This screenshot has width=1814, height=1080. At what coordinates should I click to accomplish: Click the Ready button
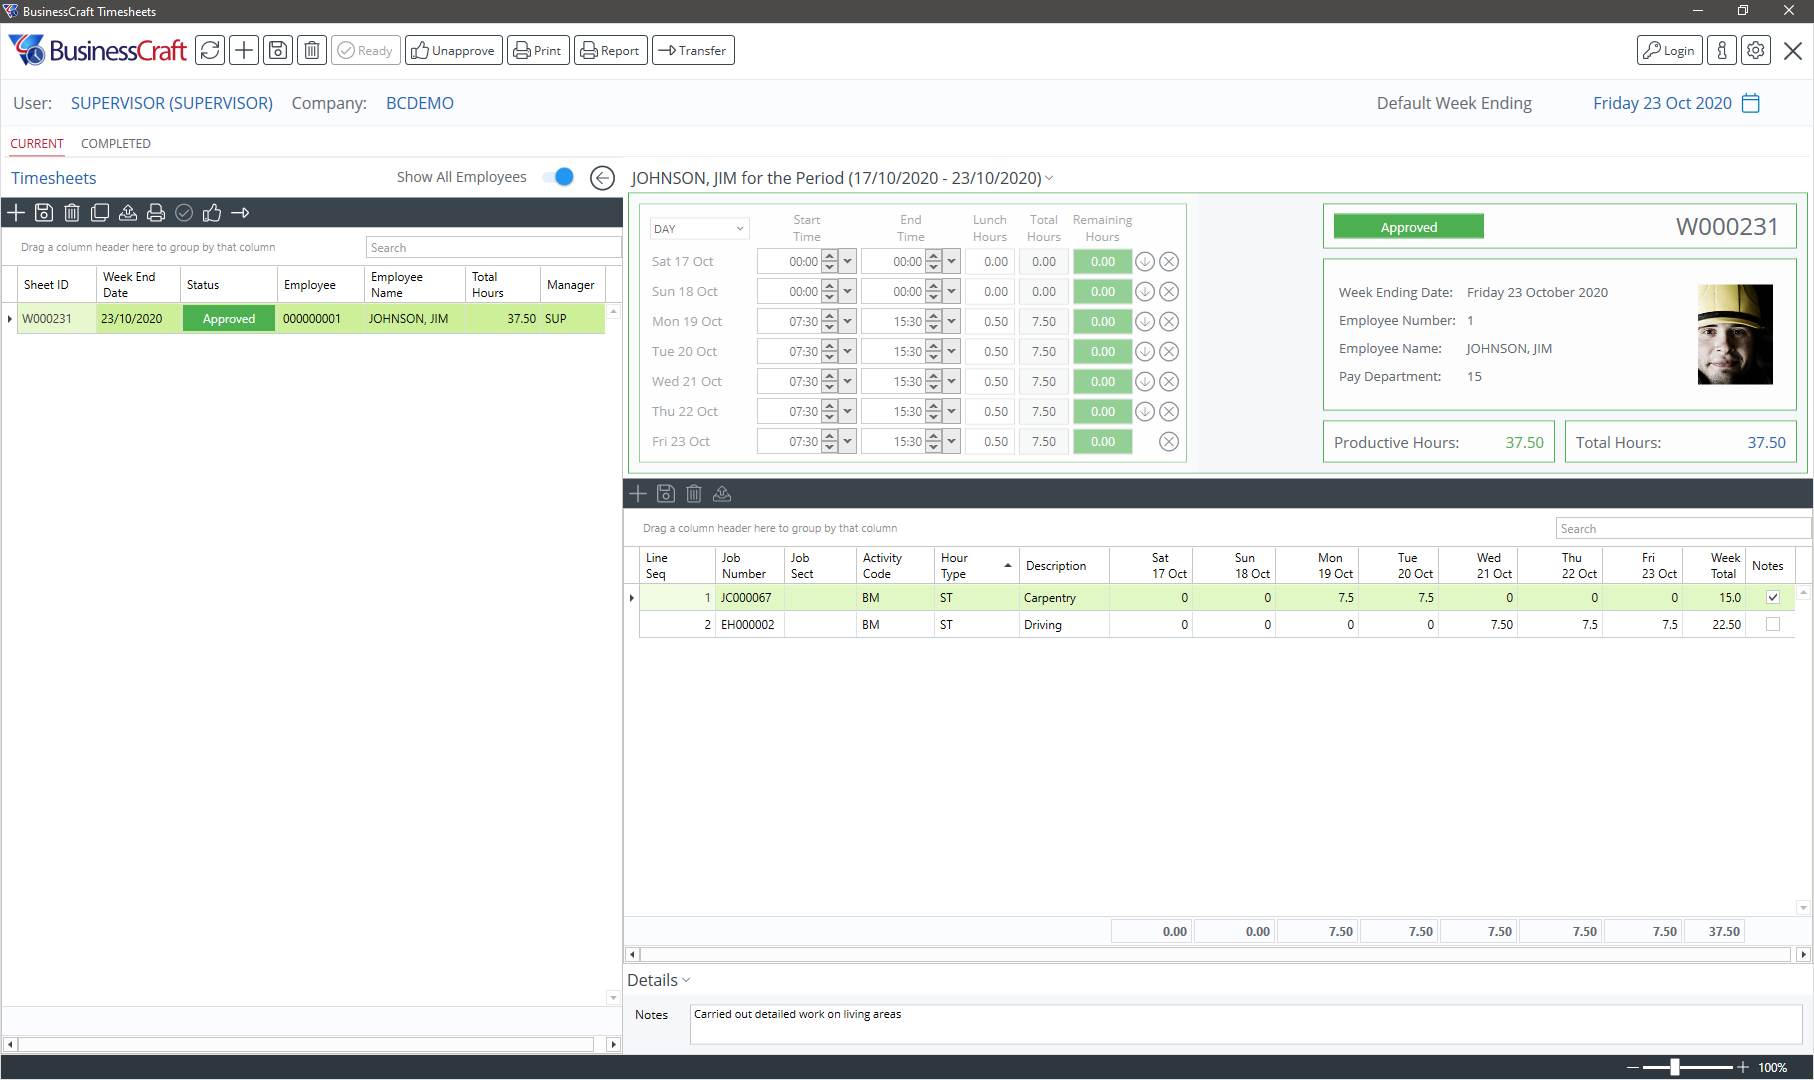tap(366, 50)
